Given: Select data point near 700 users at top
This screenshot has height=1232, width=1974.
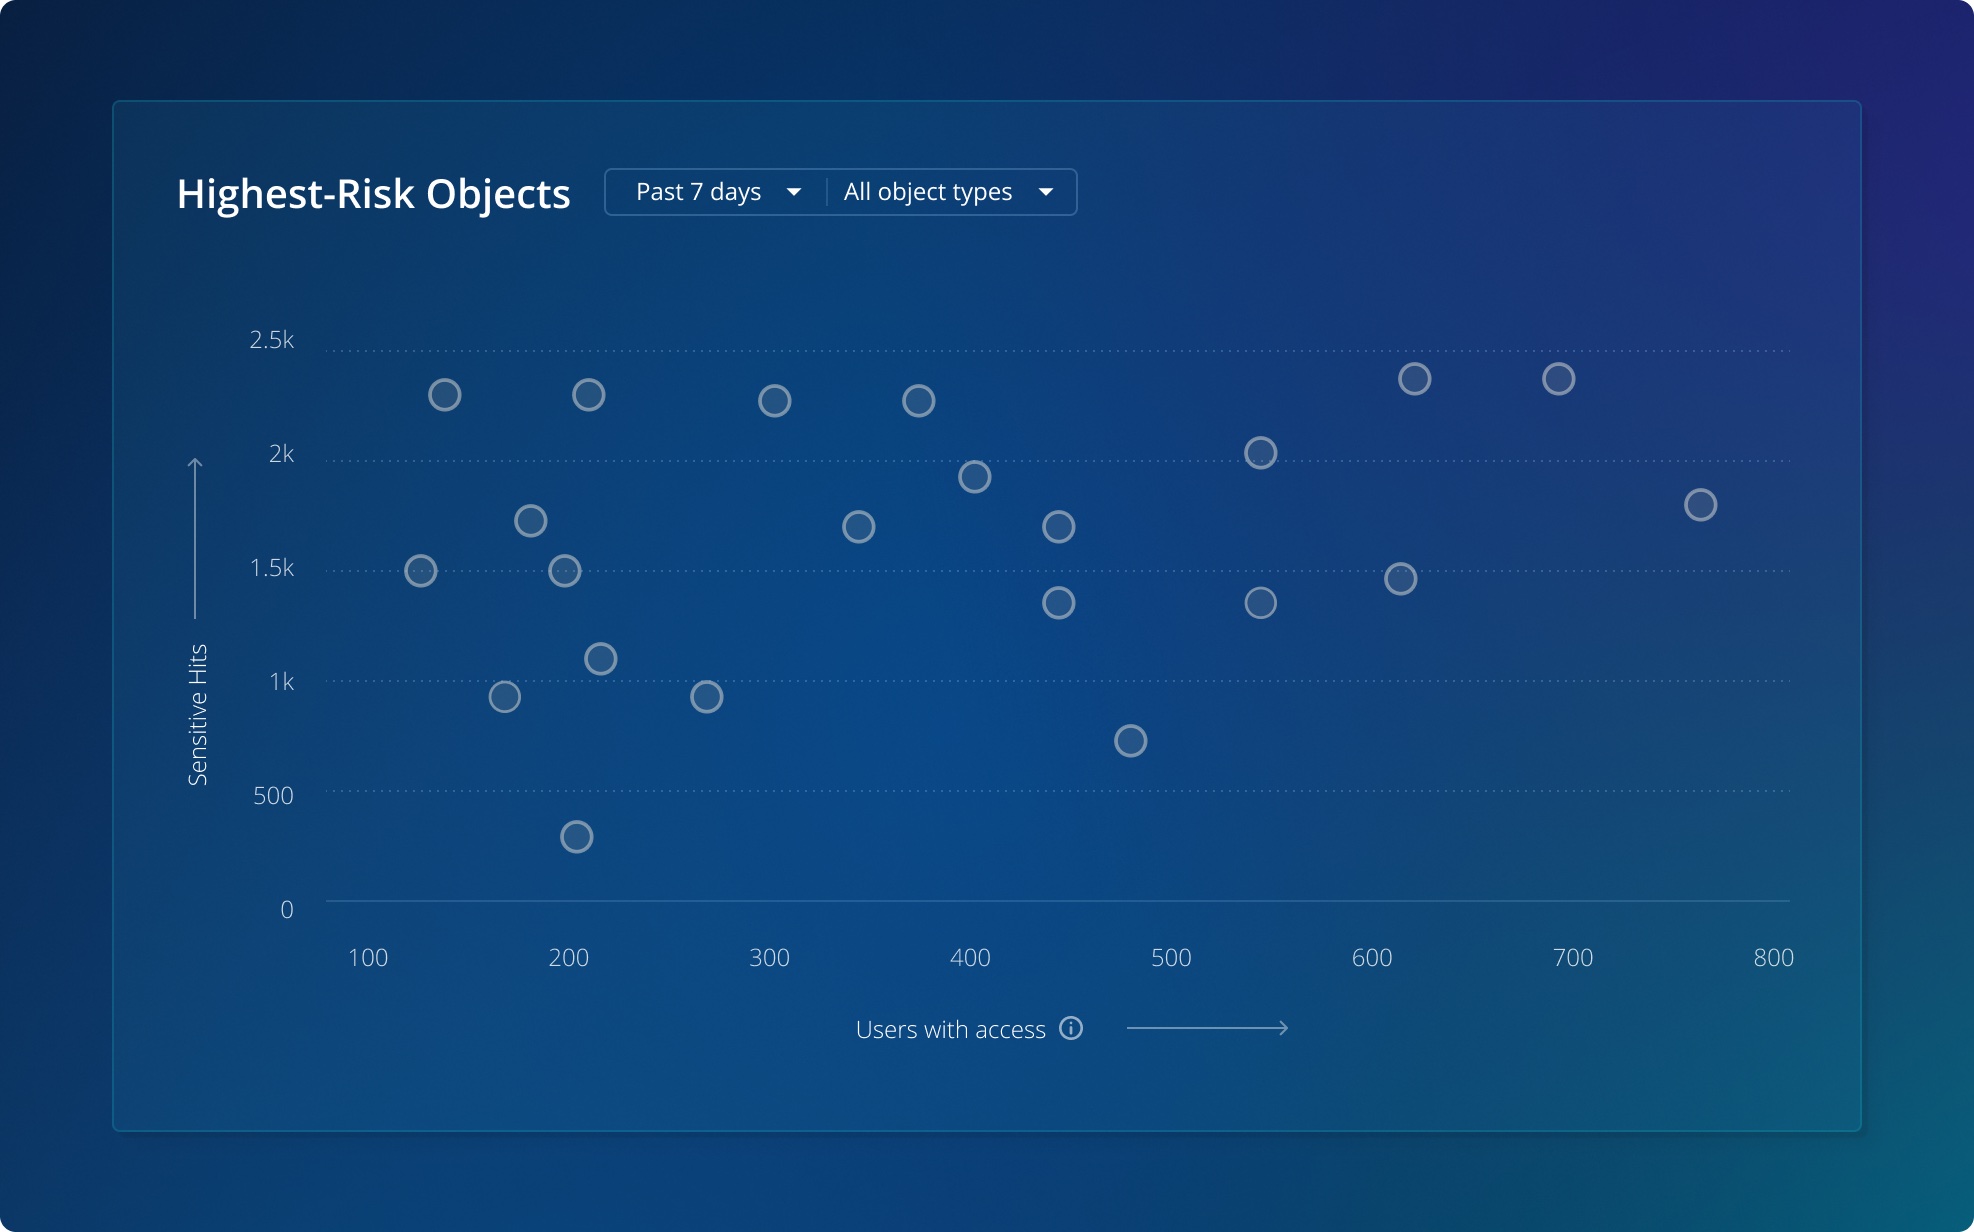Looking at the screenshot, I should pos(1559,379).
